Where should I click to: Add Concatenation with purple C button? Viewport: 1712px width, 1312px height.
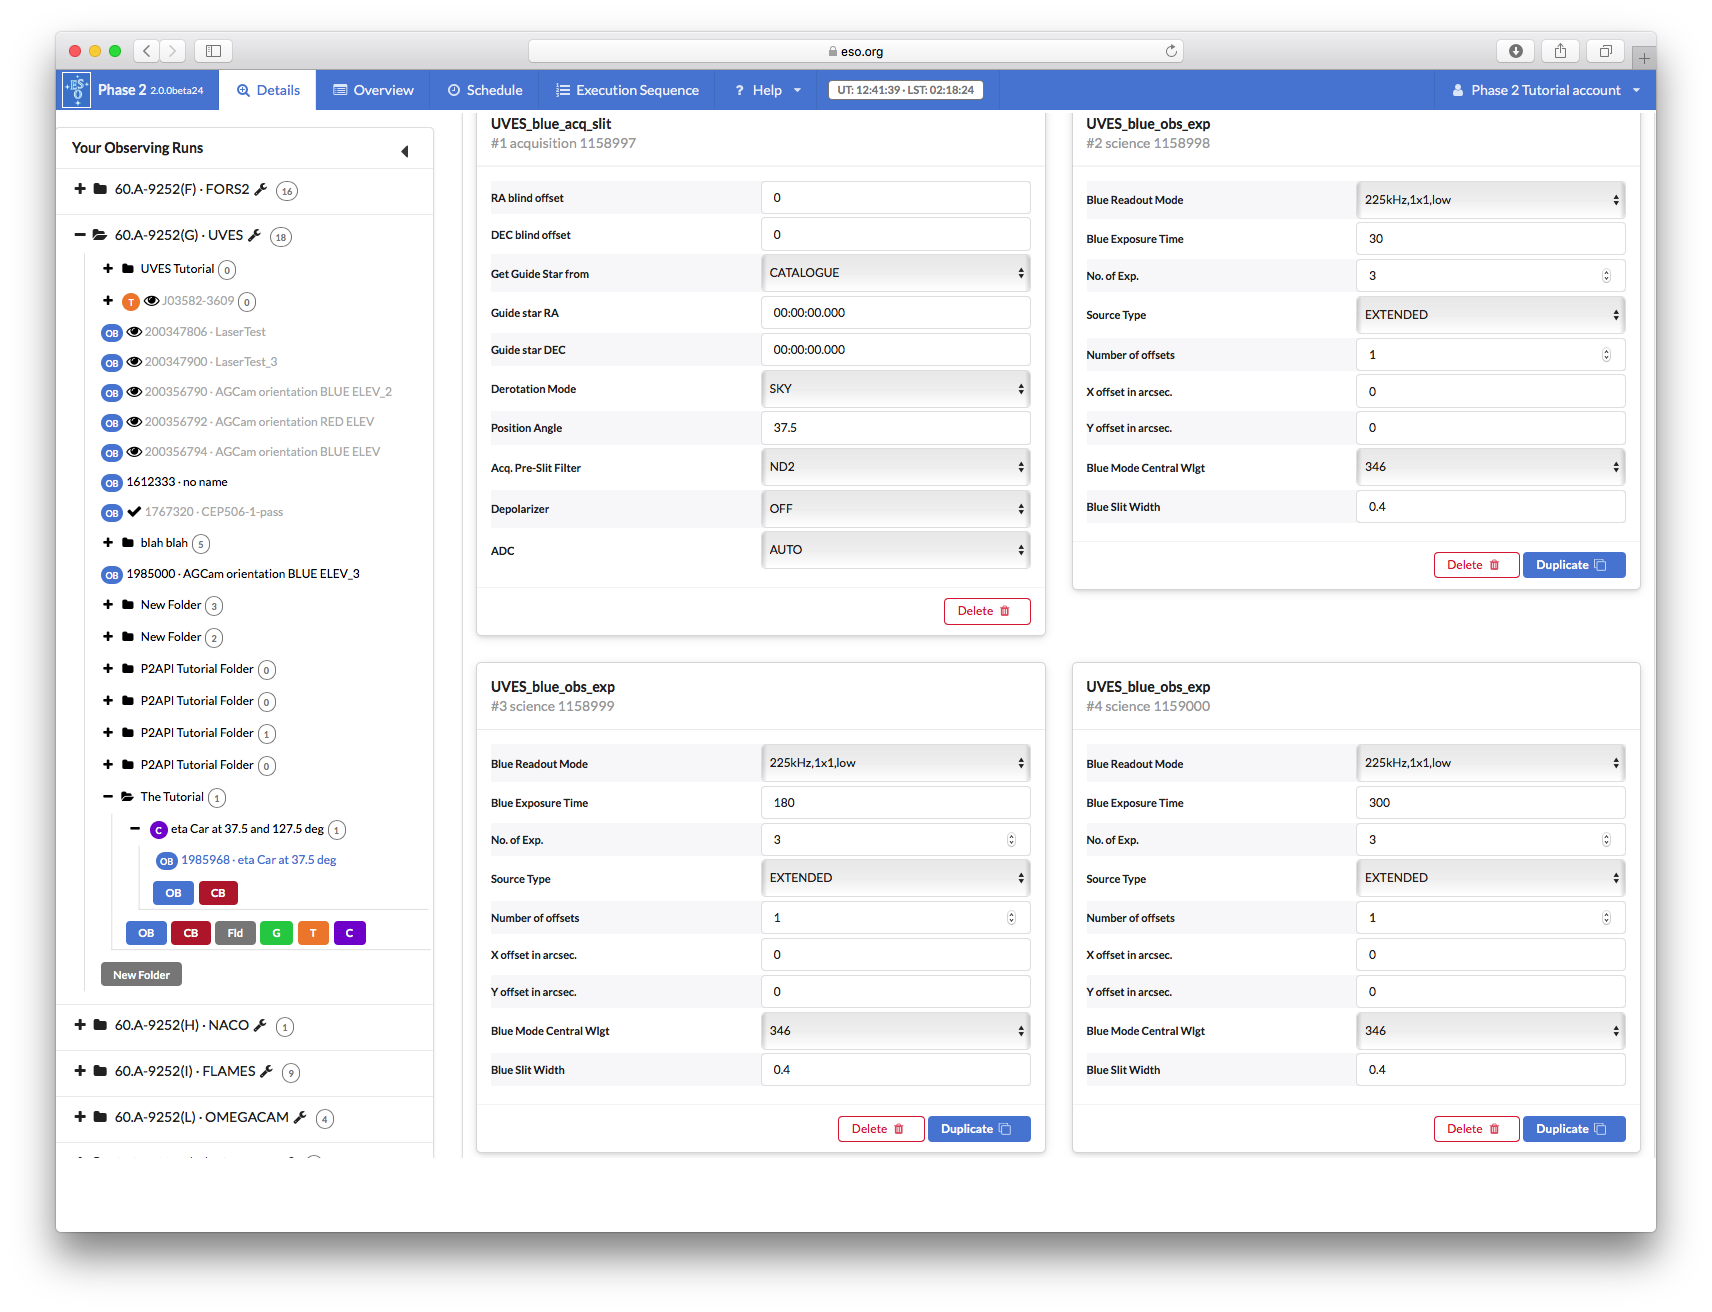(349, 933)
